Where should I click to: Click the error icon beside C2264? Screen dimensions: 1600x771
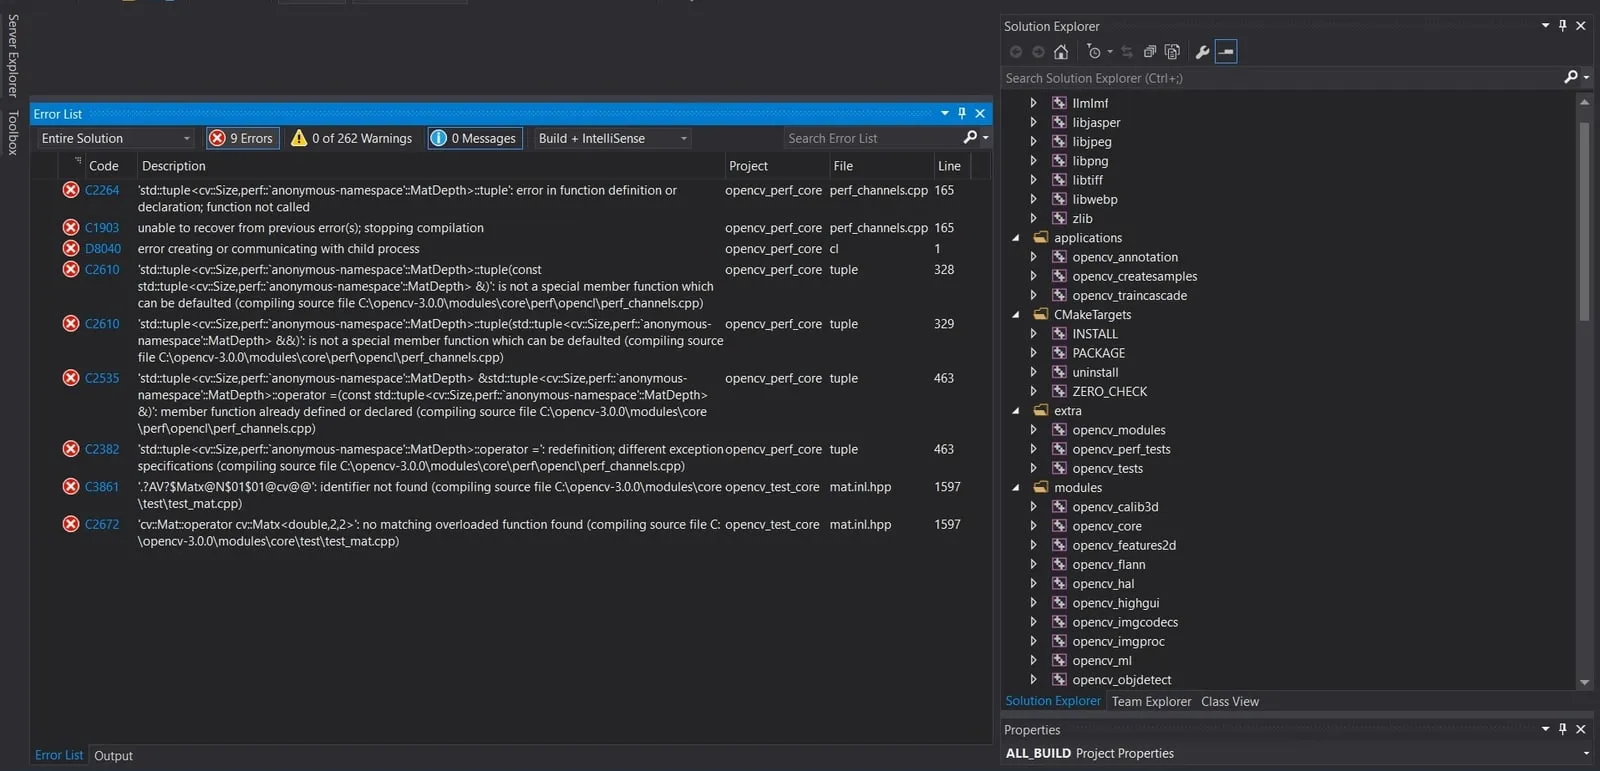[x=71, y=190]
